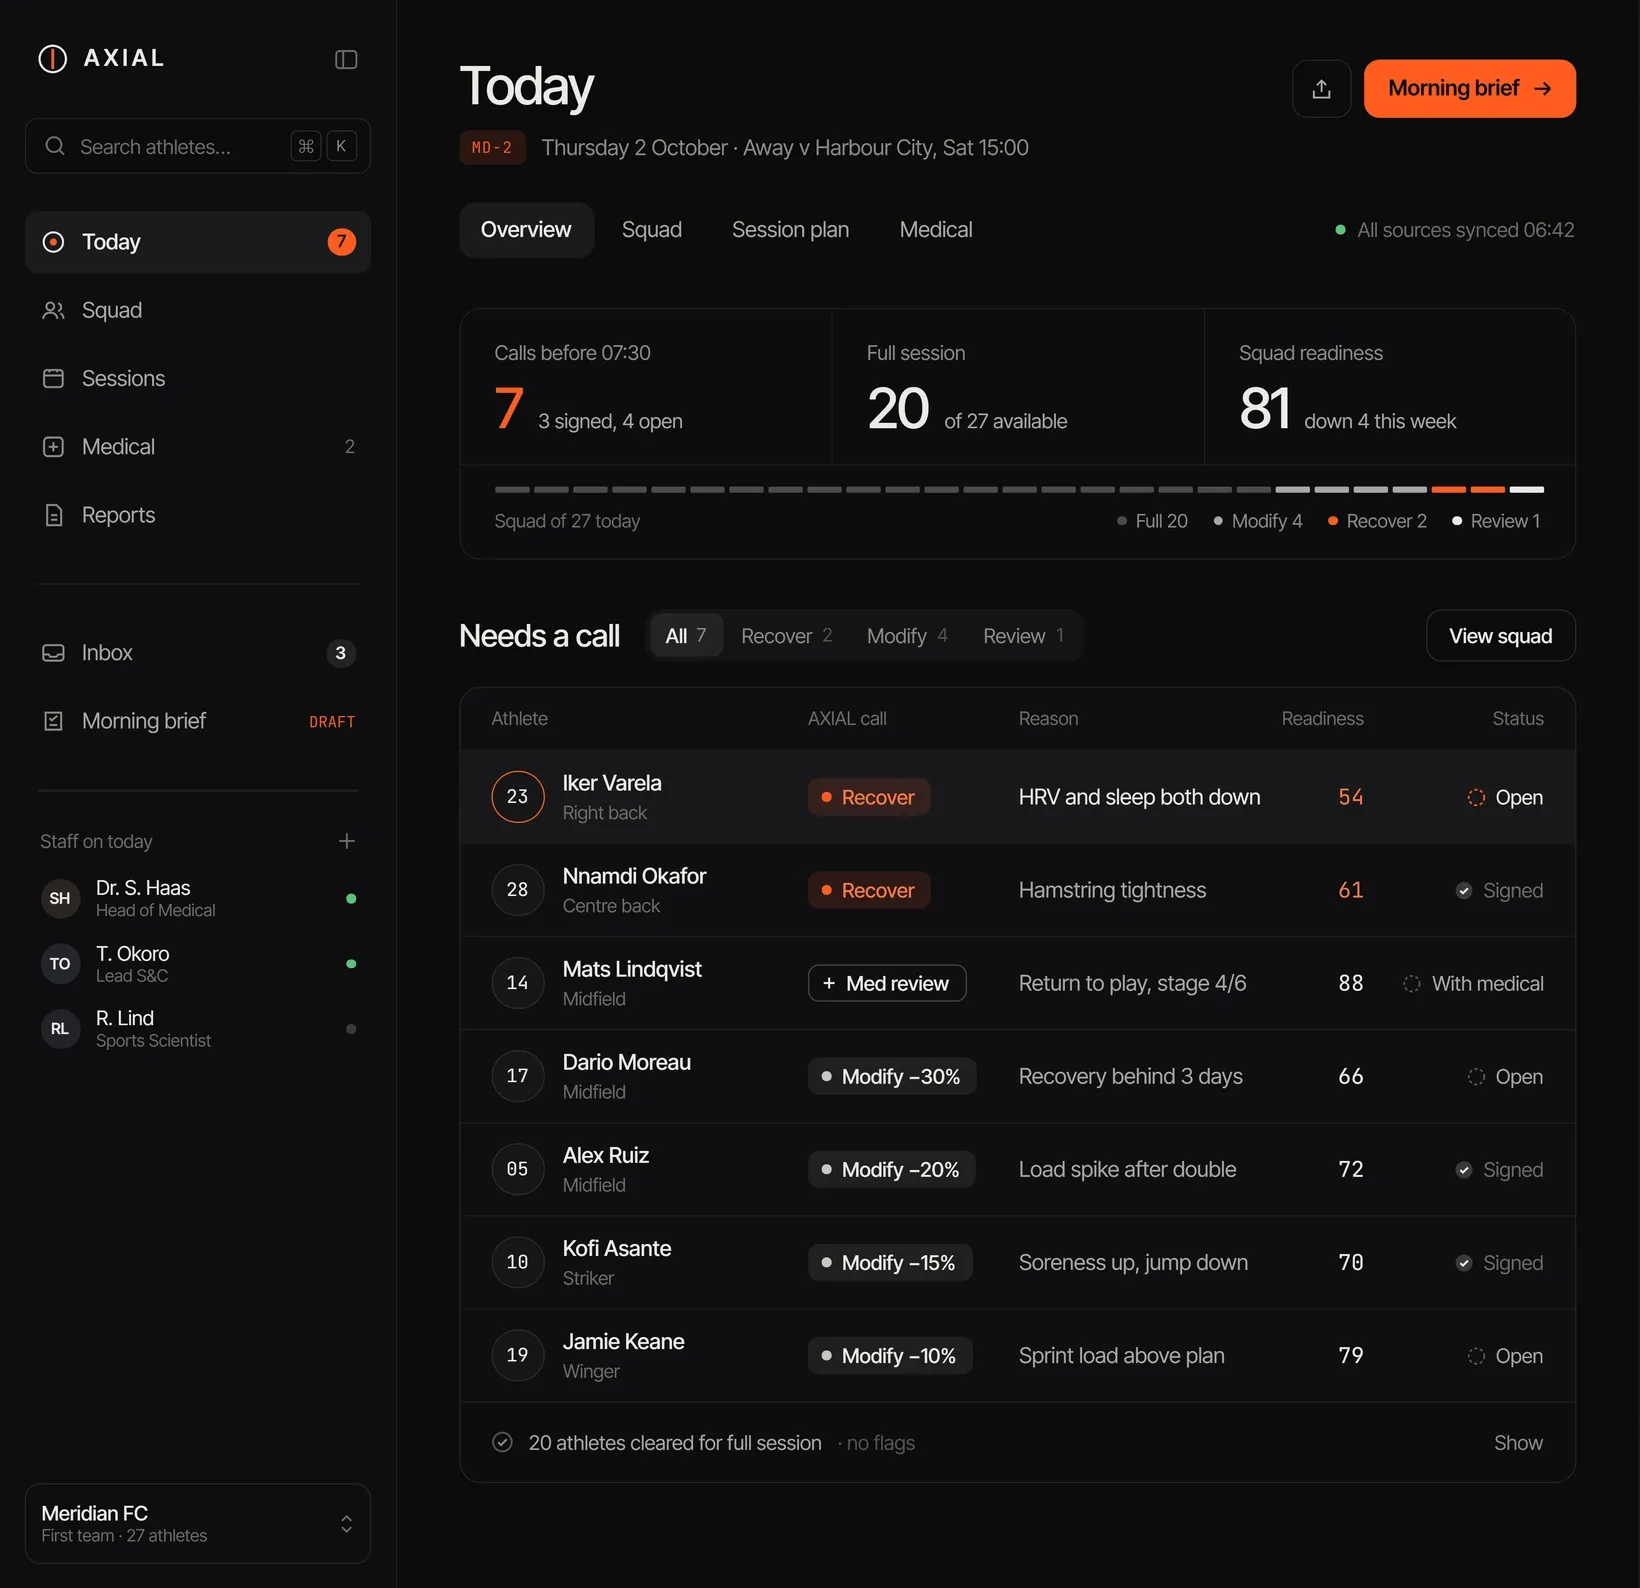Click Dr. S. Haas SH avatar

[60, 898]
